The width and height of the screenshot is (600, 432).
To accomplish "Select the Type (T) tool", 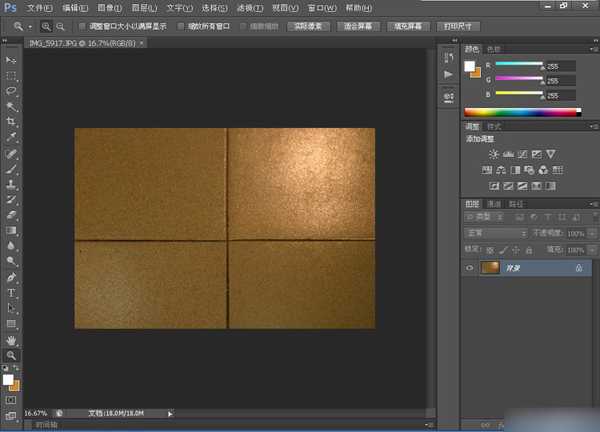I will (x=12, y=293).
